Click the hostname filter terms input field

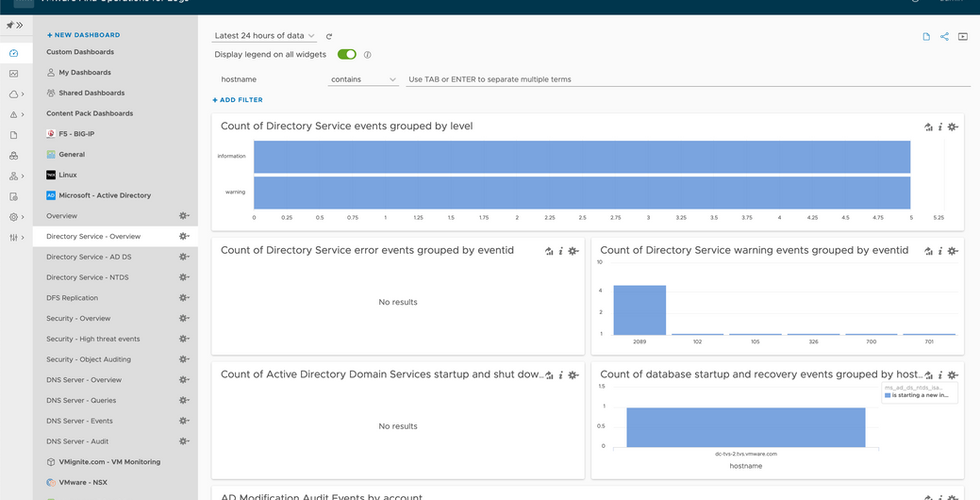(680, 79)
